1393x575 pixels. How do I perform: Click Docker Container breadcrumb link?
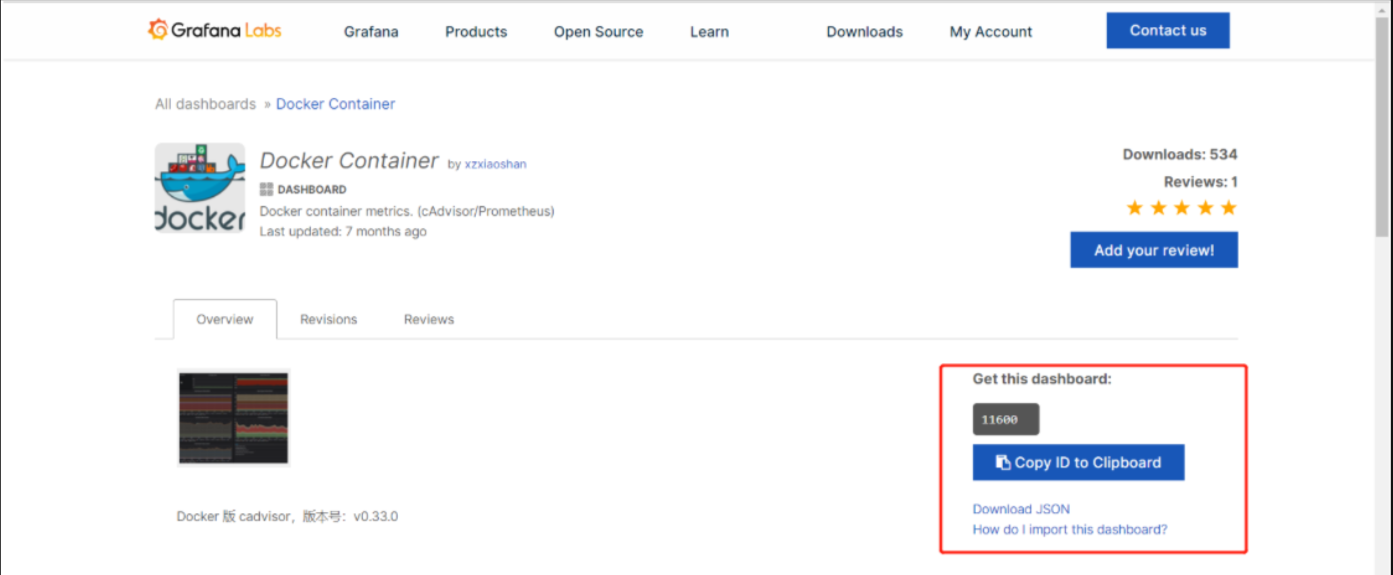tap(335, 104)
